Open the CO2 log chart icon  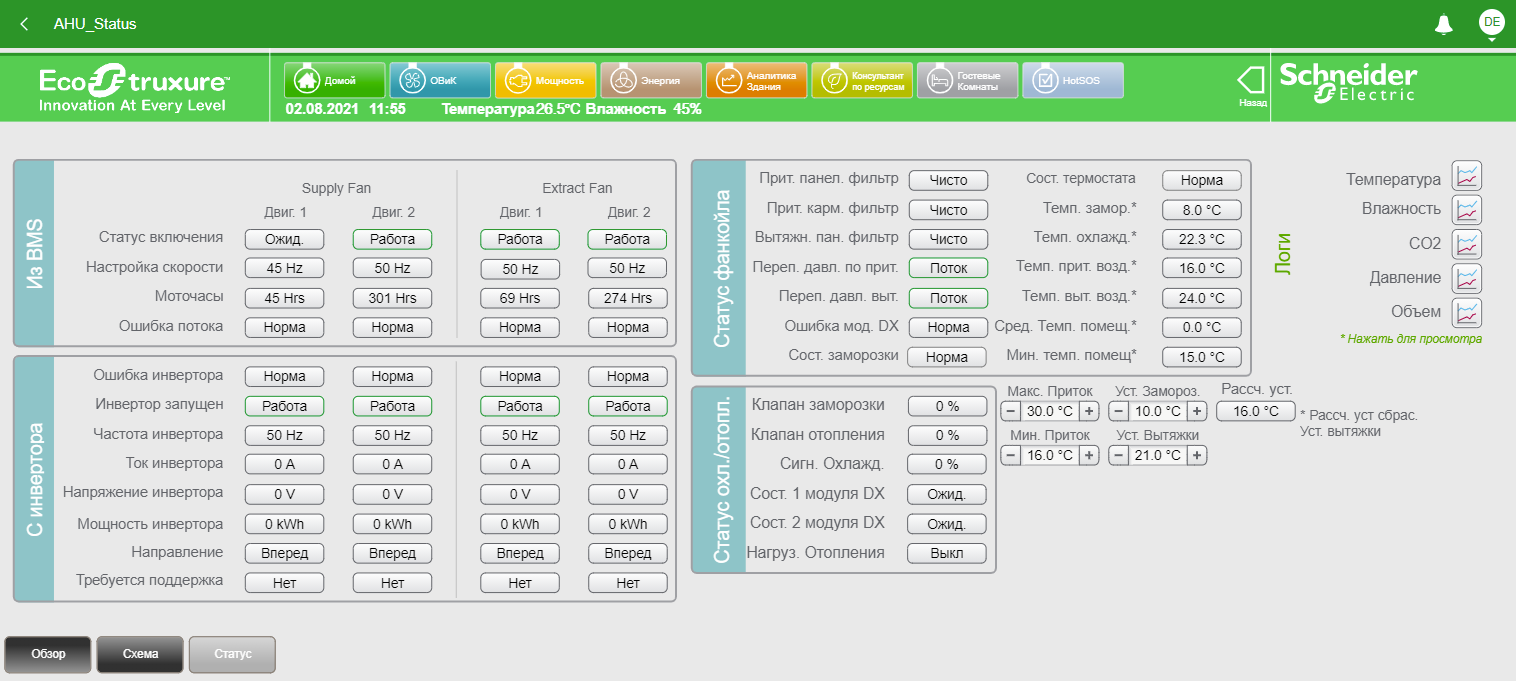coord(1466,244)
